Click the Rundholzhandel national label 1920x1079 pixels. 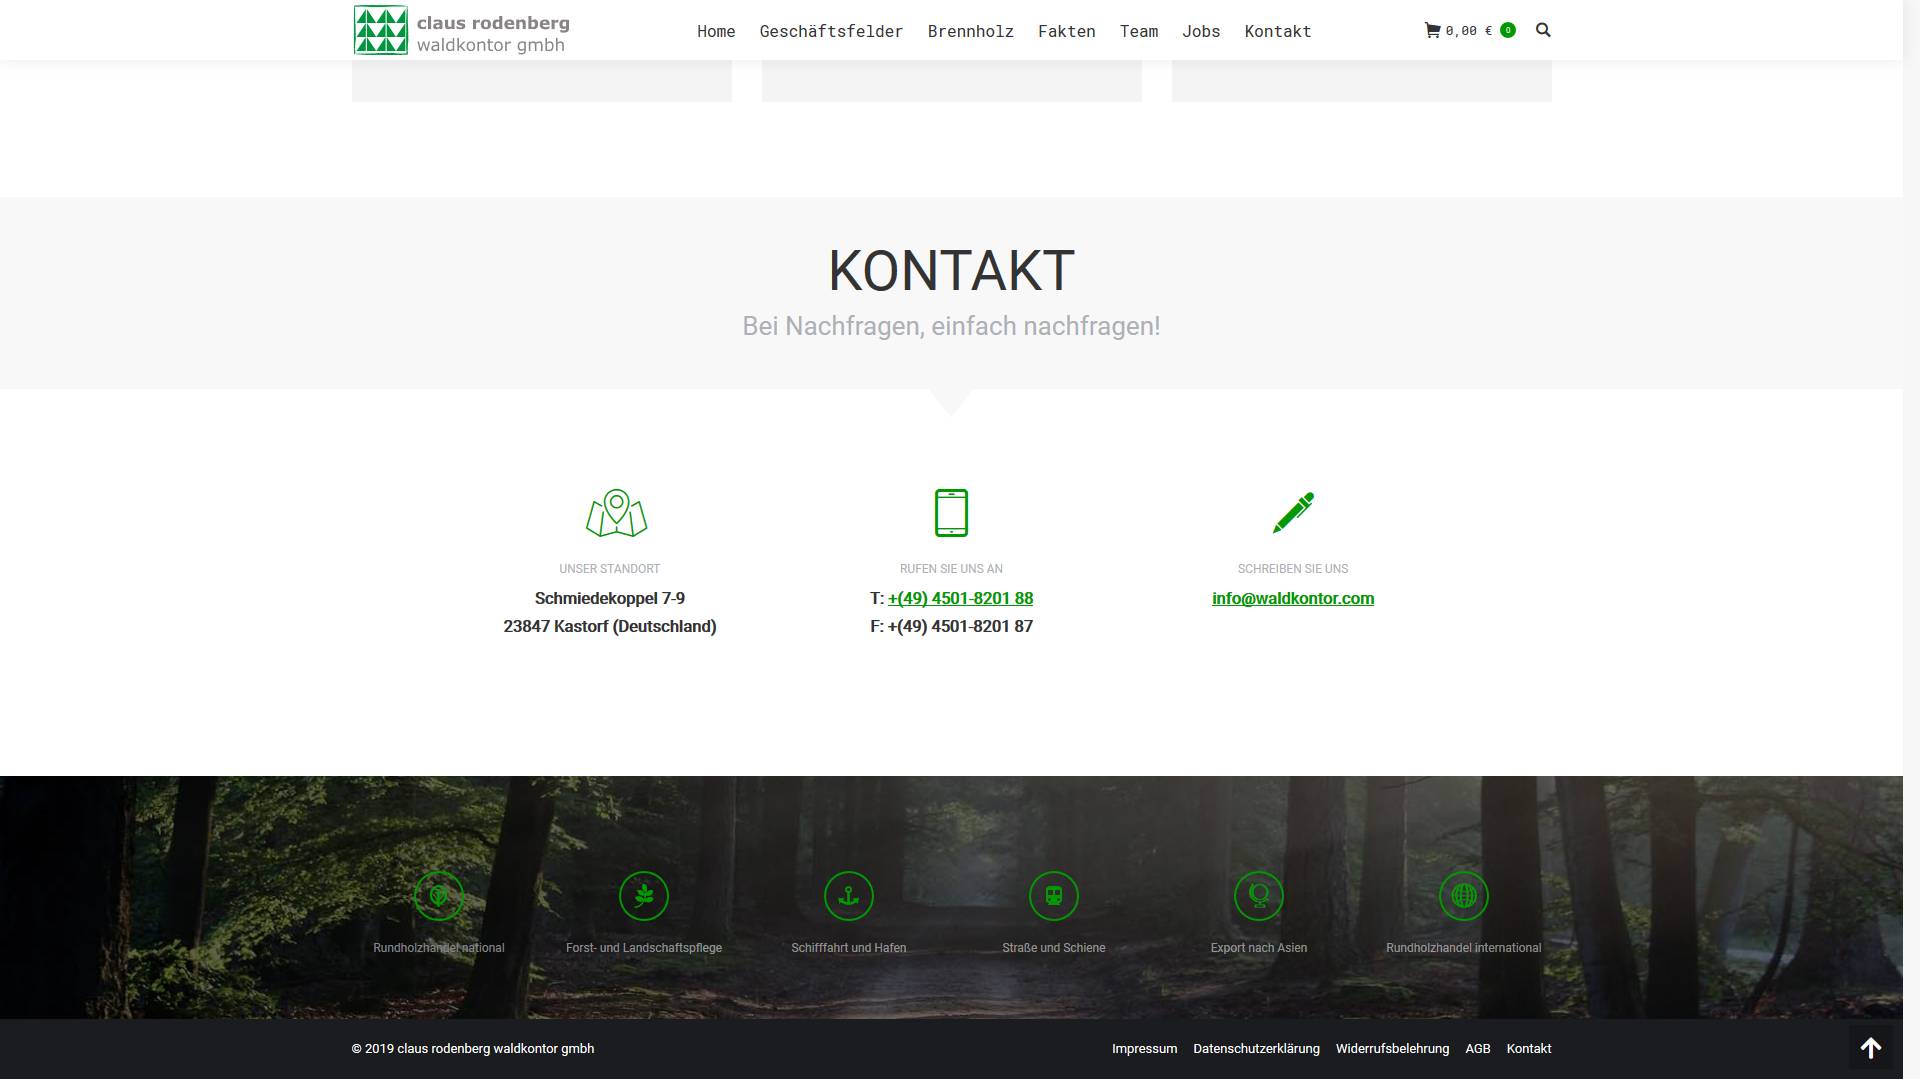(x=439, y=948)
